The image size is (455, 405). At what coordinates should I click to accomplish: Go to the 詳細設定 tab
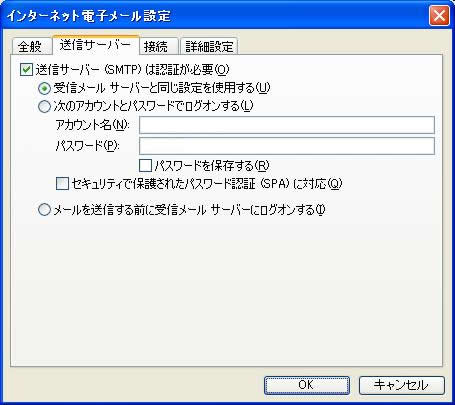tap(209, 46)
